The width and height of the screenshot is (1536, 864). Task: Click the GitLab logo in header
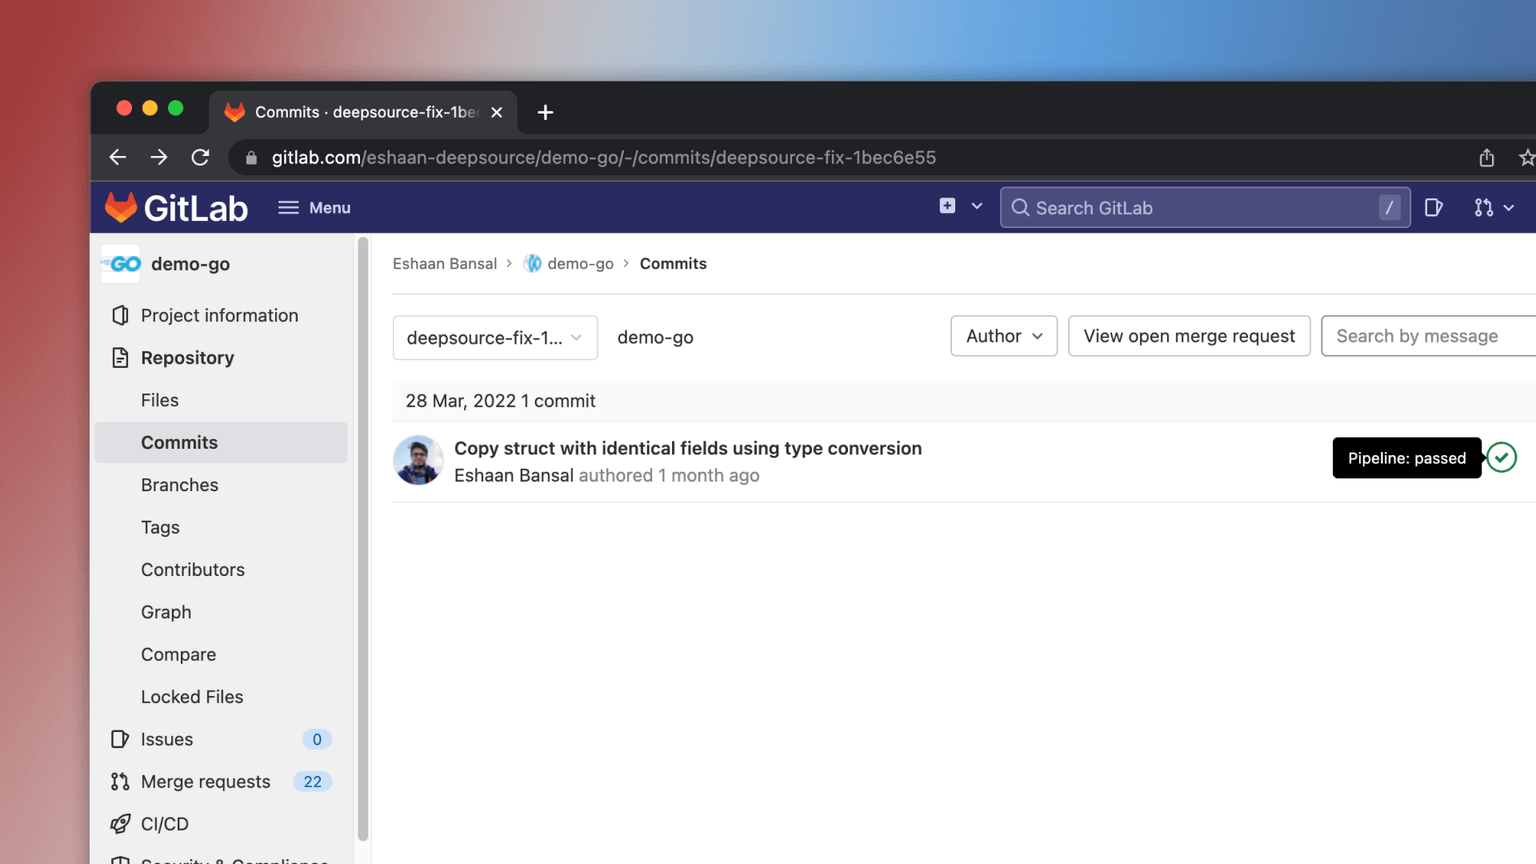(x=176, y=208)
